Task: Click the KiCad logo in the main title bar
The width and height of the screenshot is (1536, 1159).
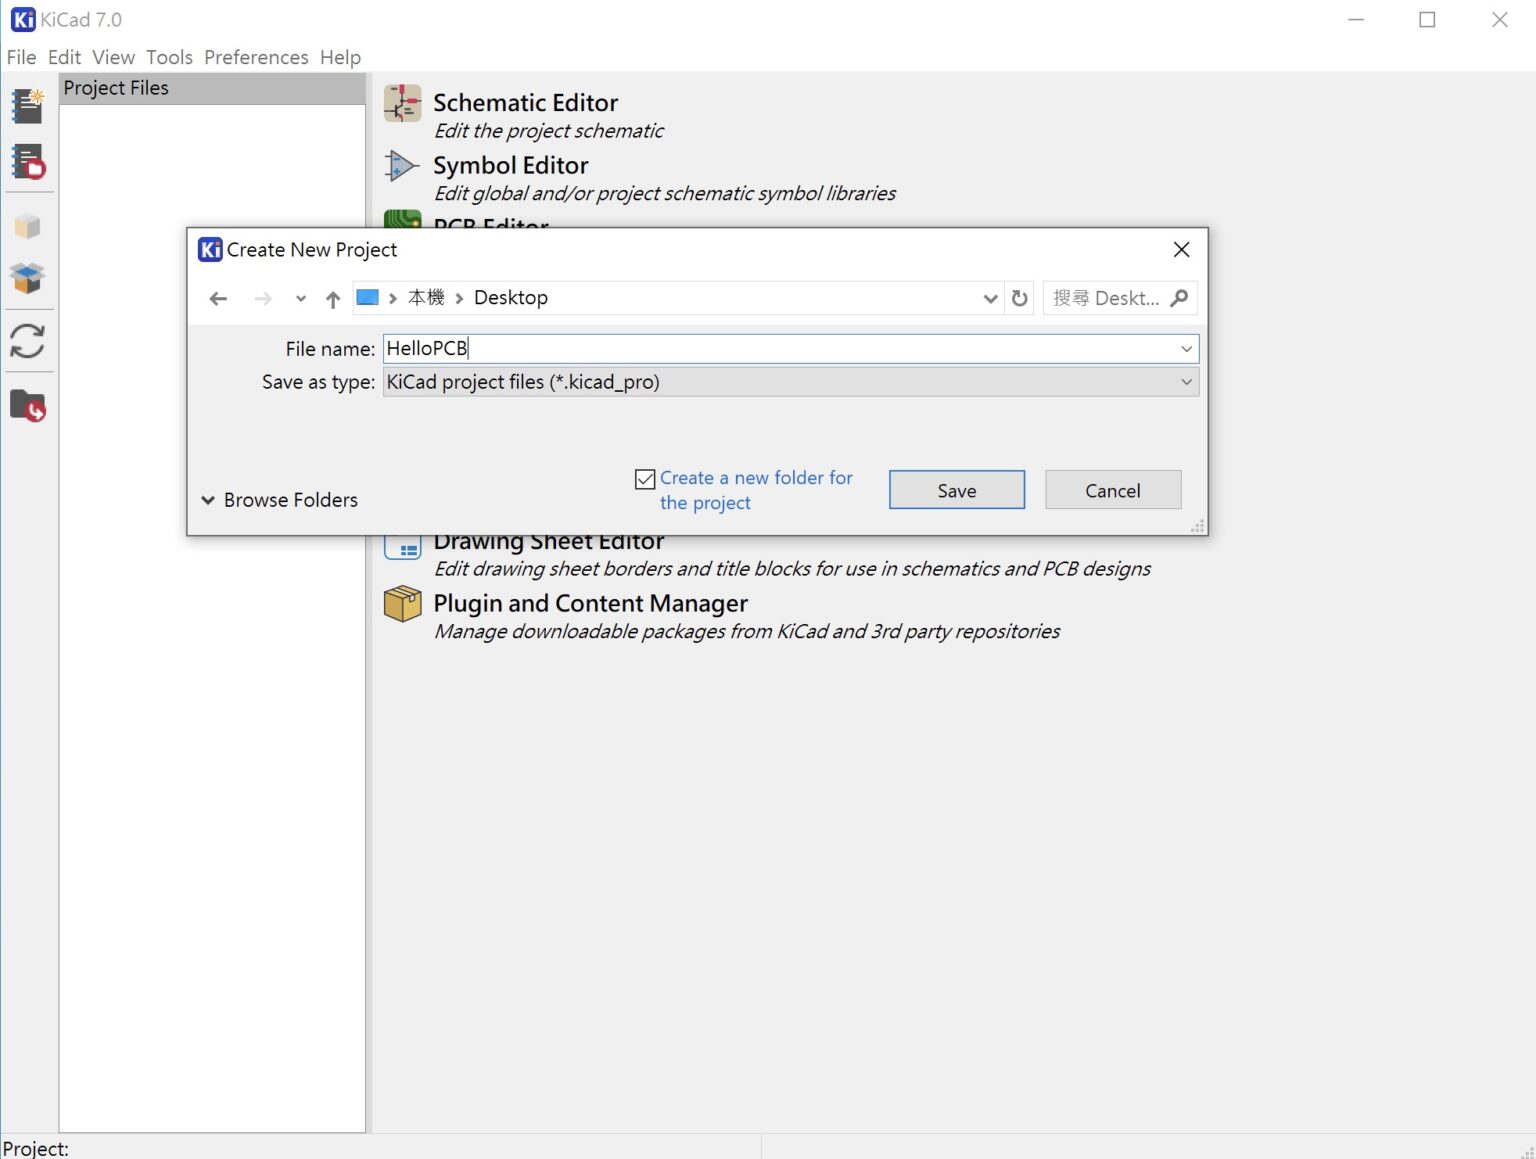Action: (x=23, y=19)
